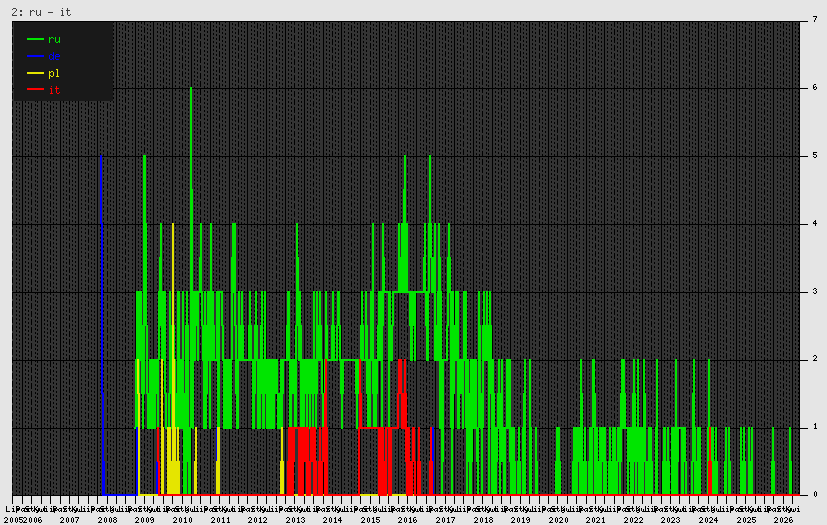
Task: Click the 2023 year label
Action: coord(671,520)
